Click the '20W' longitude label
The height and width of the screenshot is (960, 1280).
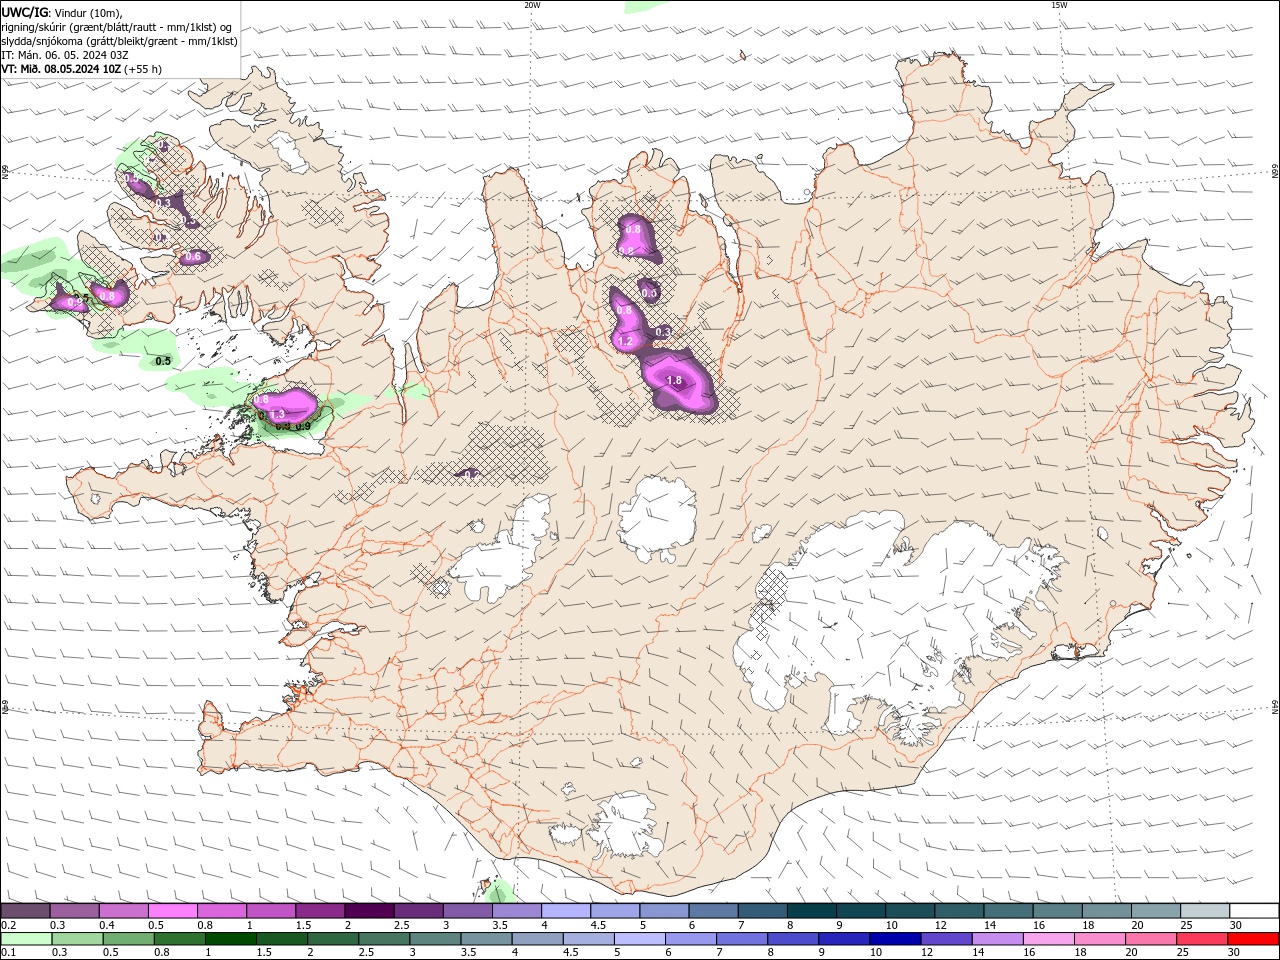point(532,5)
